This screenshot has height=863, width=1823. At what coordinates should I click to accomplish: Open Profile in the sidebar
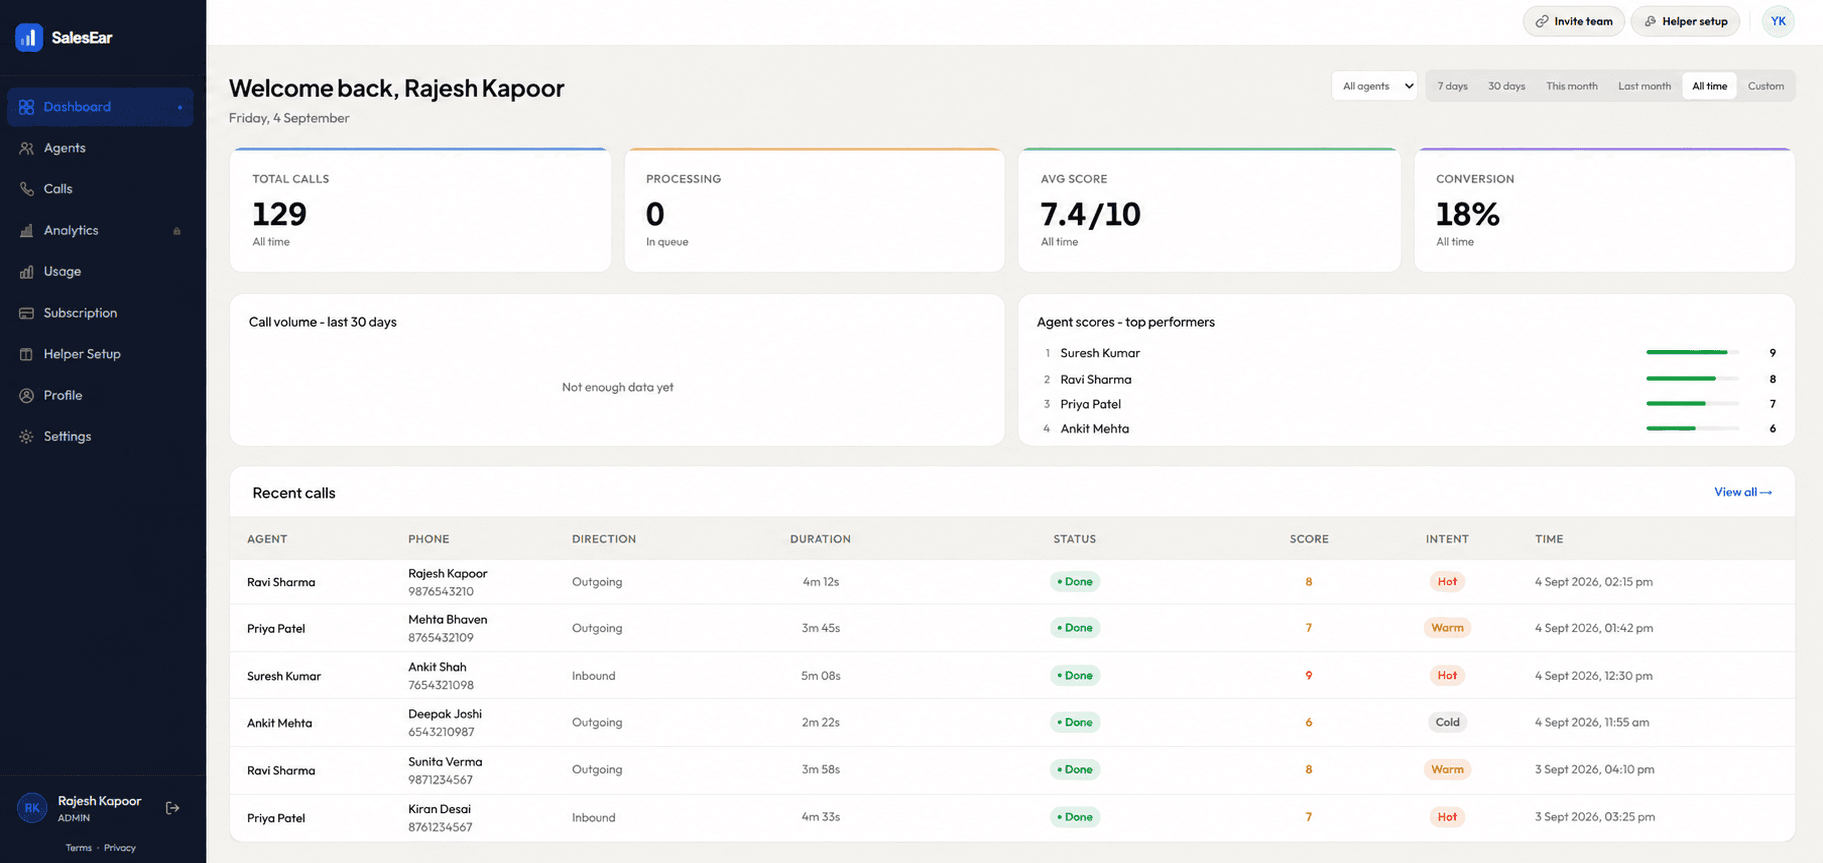(x=100, y=395)
